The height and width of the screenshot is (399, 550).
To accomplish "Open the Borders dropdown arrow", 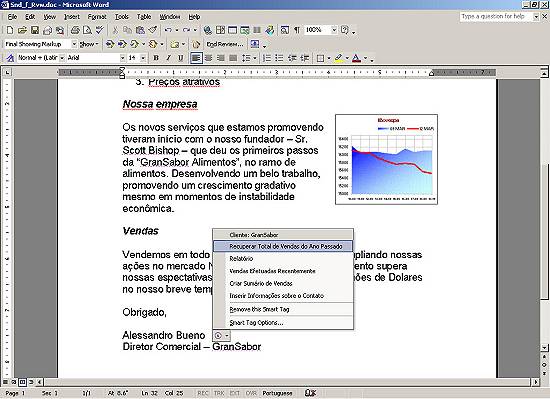I will pos(329,58).
